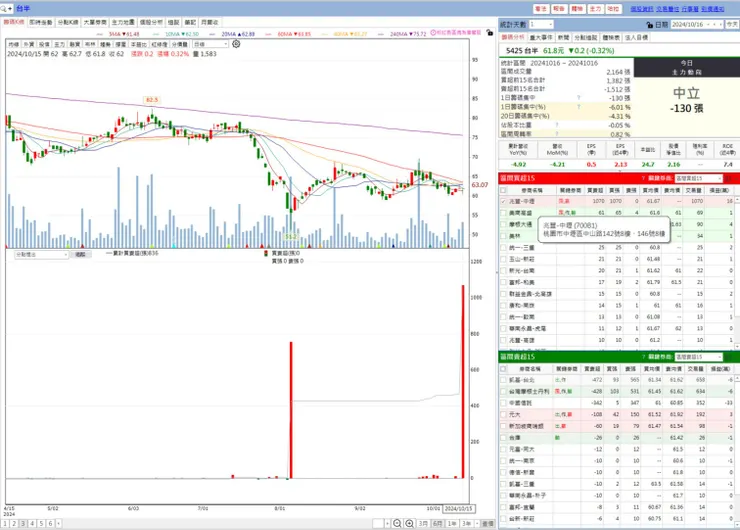Open the 行事曆 link
This screenshot has height=530, width=740.
click(x=690, y=9)
